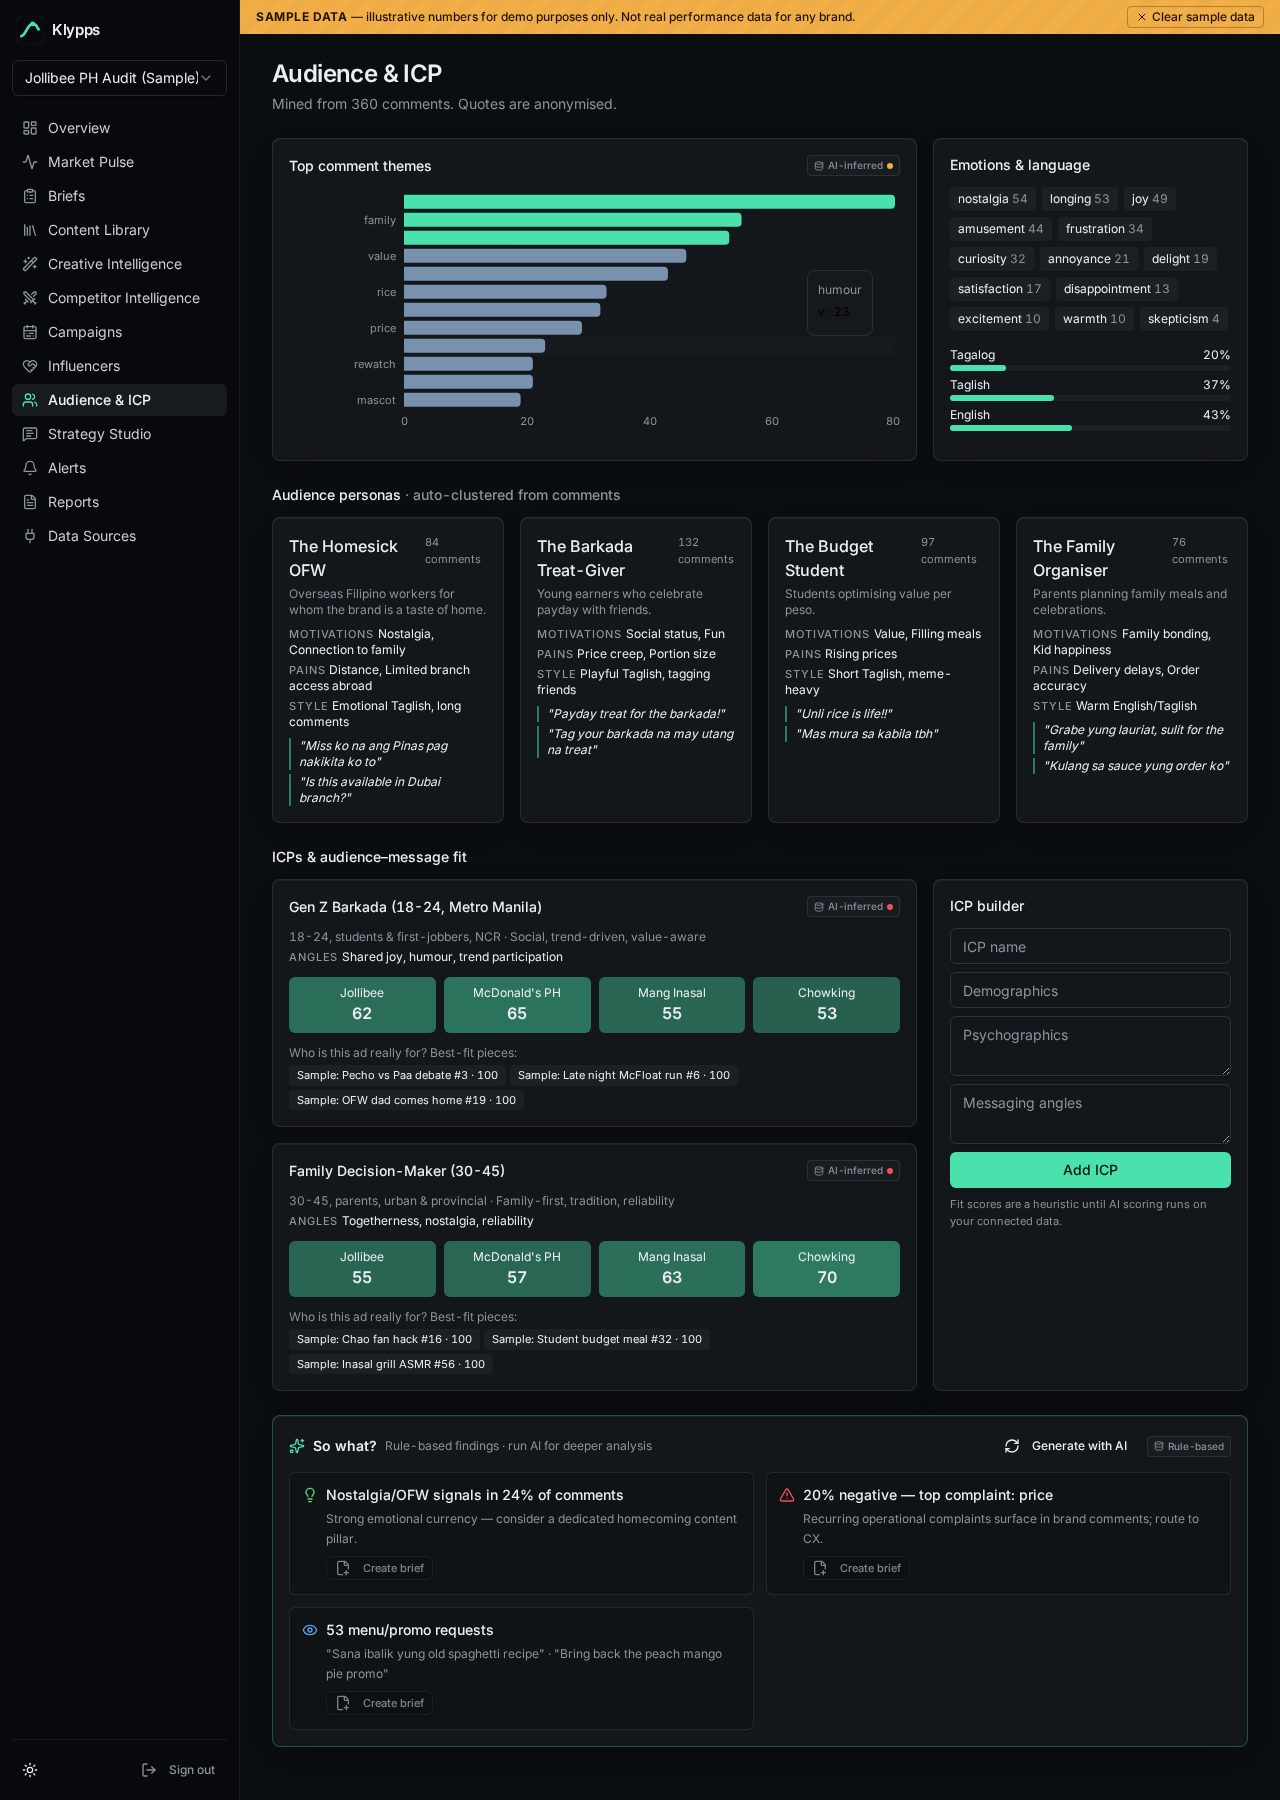Select the Audience & ICP people icon
Screen dimensions: 1280x1800
[30, 400]
